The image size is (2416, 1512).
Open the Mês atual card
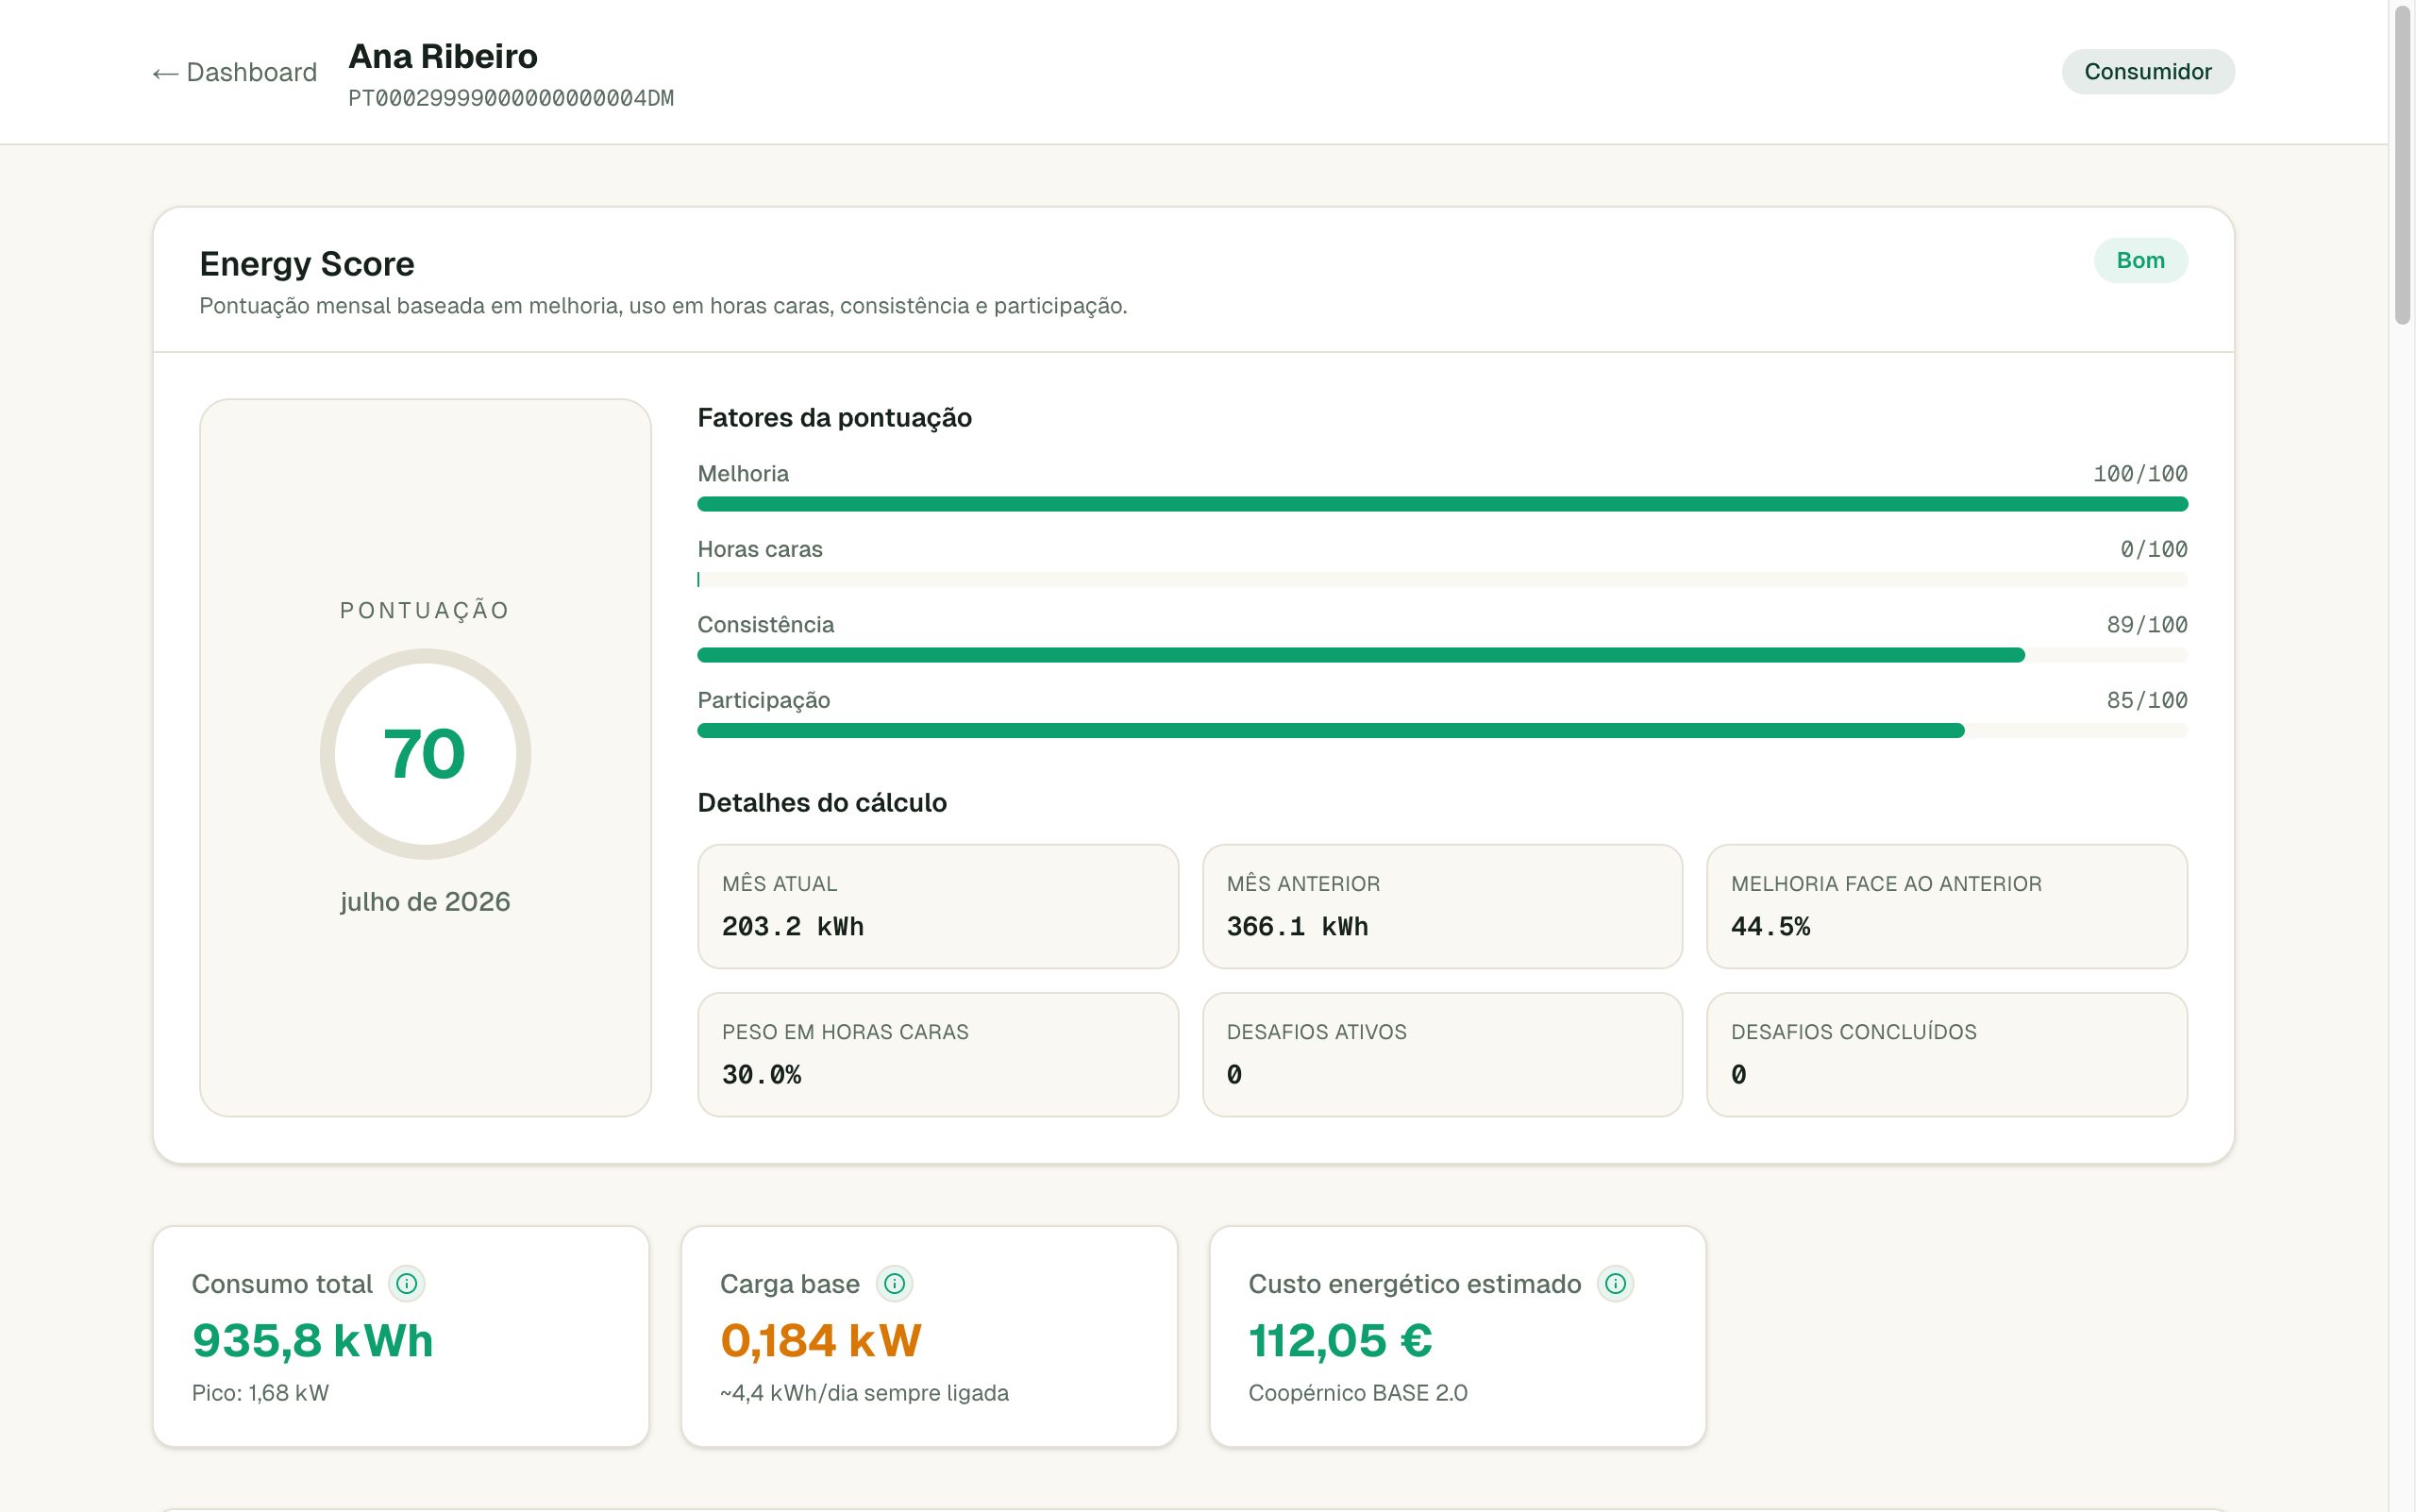937,906
